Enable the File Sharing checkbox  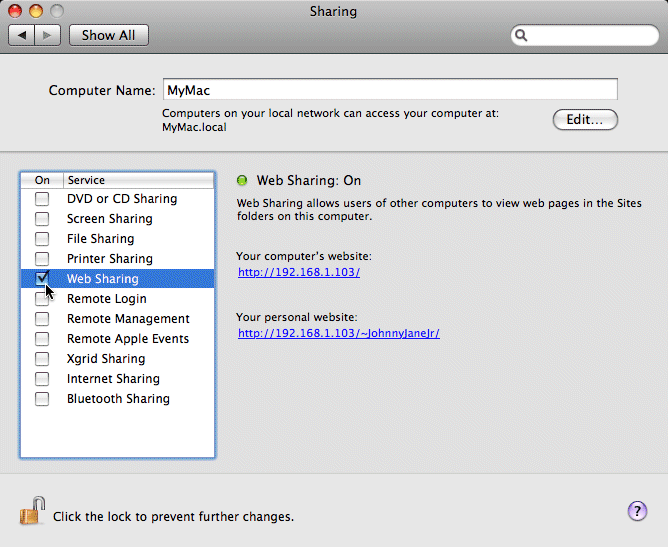(x=42, y=239)
